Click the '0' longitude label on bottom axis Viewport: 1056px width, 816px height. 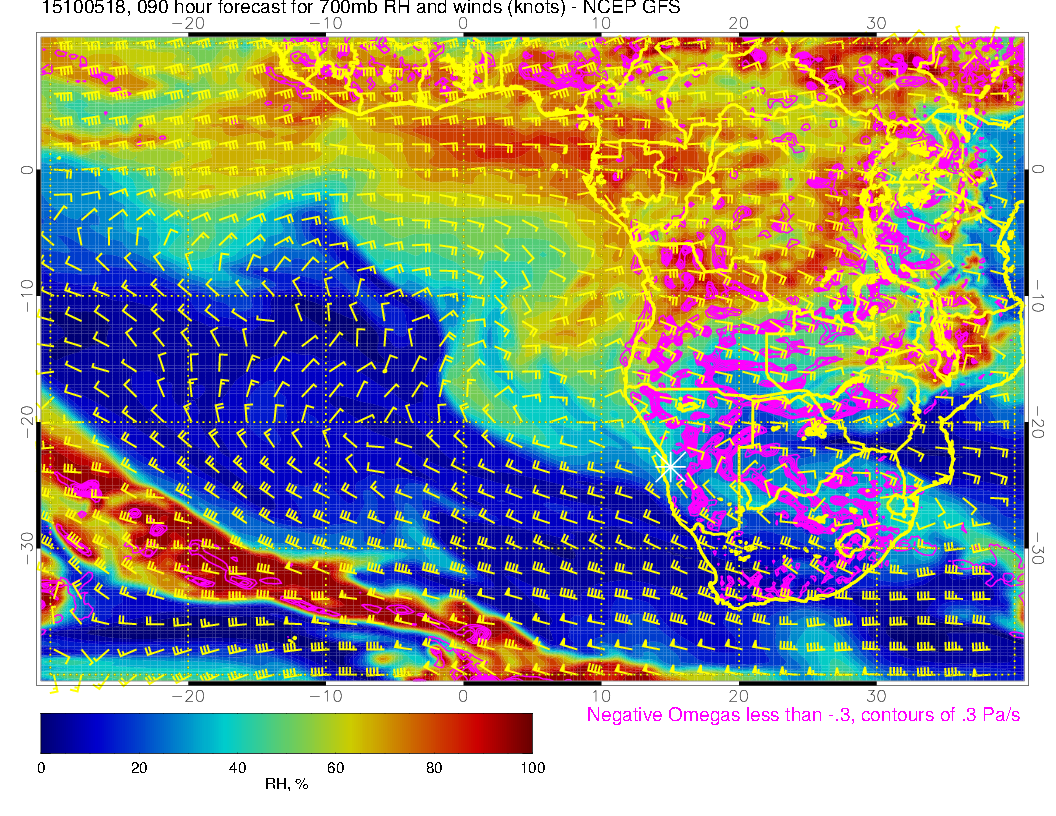pyautogui.click(x=463, y=695)
